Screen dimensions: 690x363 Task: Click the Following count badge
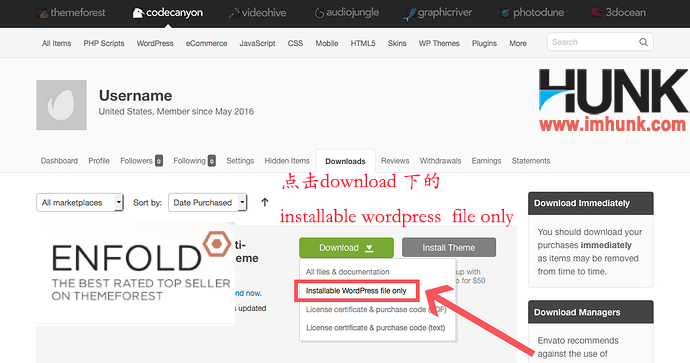click(x=212, y=161)
